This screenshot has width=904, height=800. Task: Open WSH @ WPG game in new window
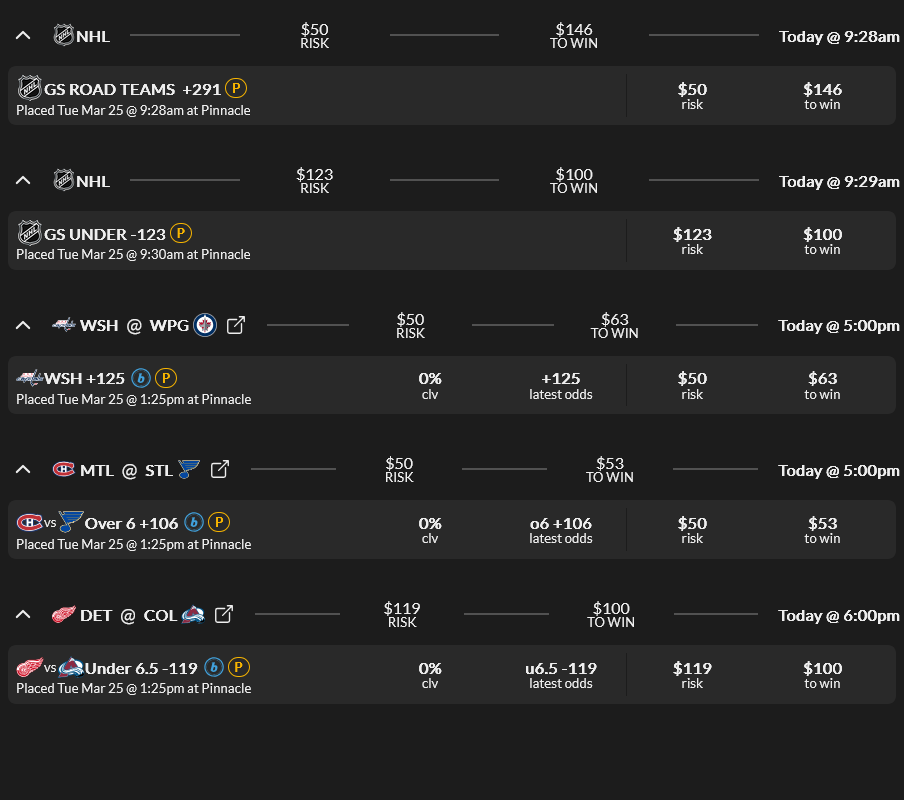point(236,325)
